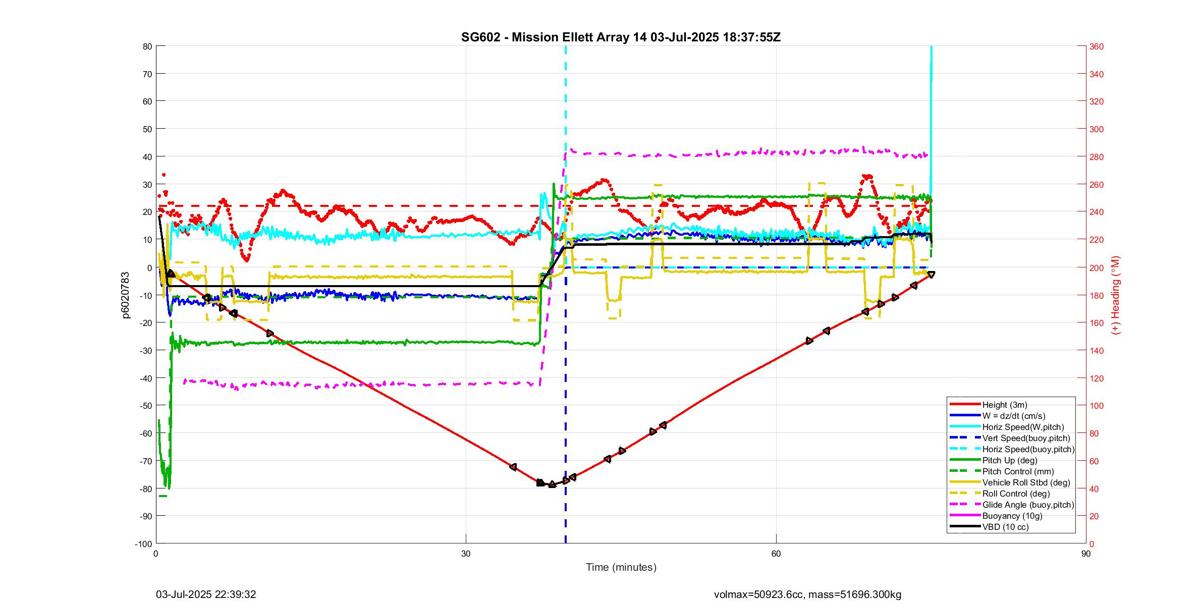Click the 'Glide Angle (buoy,pitch)' legend entry
Screen dimensions: 1200x611
[1013, 504]
